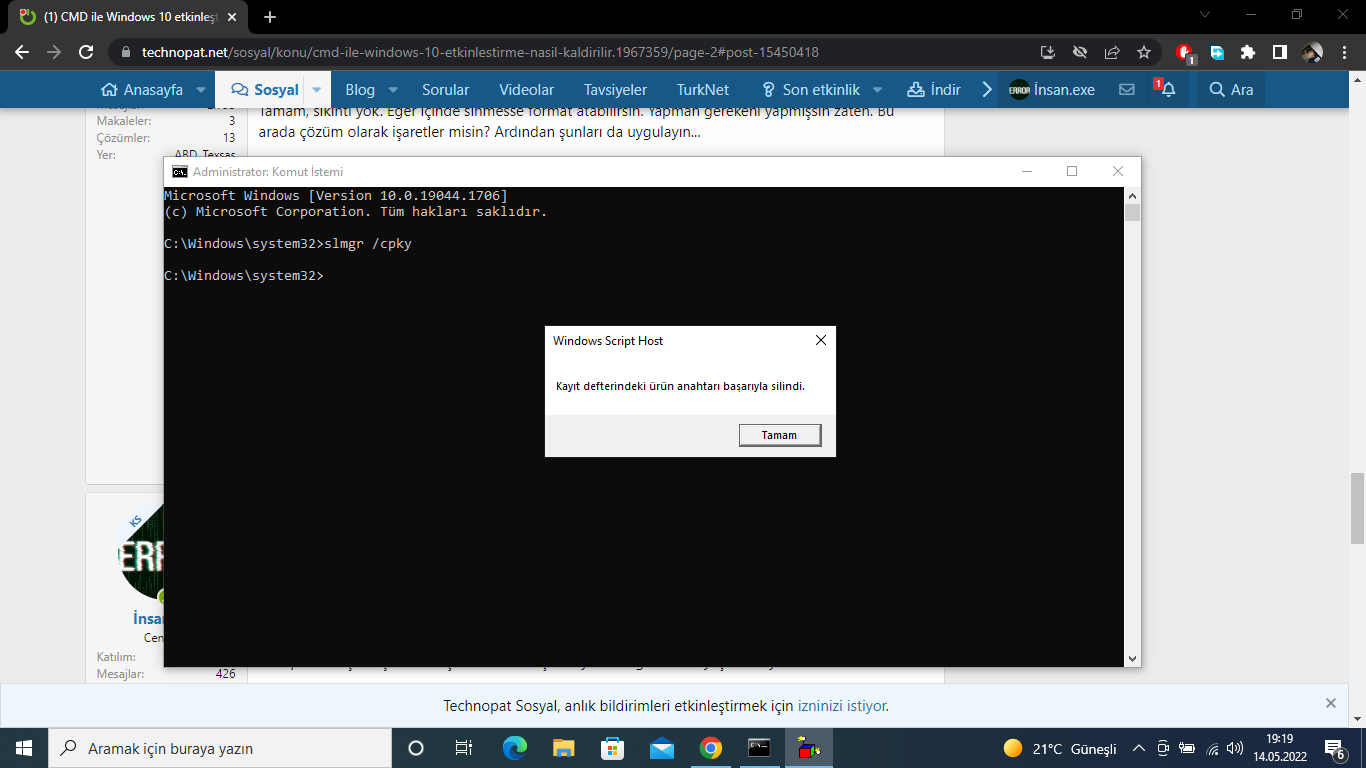Go to Anasayfa in the forum navbar
The height and width of the screenshot is (768, 1366).
coord(143,89)
